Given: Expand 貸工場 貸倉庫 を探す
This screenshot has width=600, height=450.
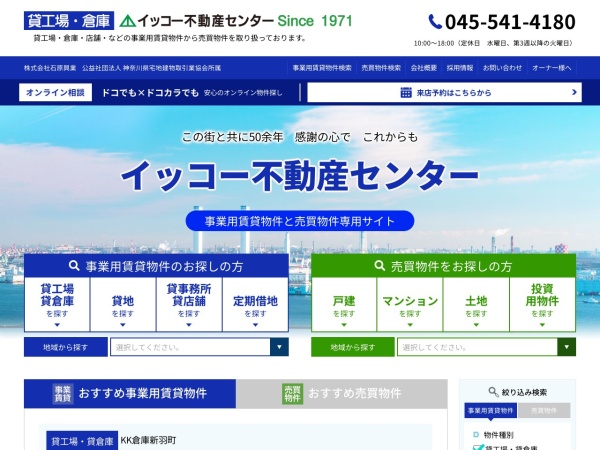Looking at the screenshot, I should (x=57, y=304).
